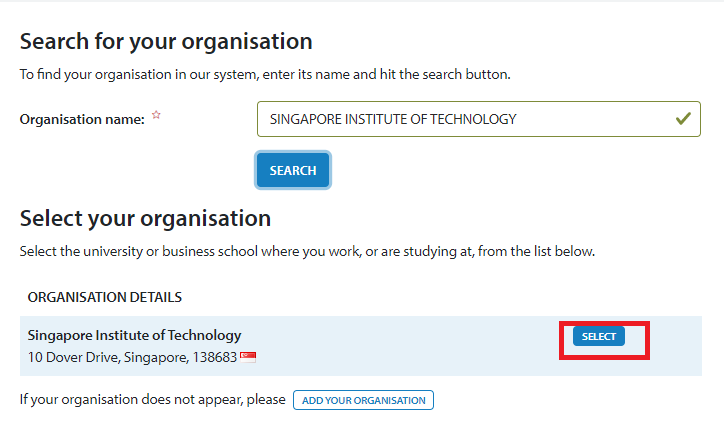Click the text 'If your organisation does not appear, please'
724x443 pixels.
[x=153, y=400]
